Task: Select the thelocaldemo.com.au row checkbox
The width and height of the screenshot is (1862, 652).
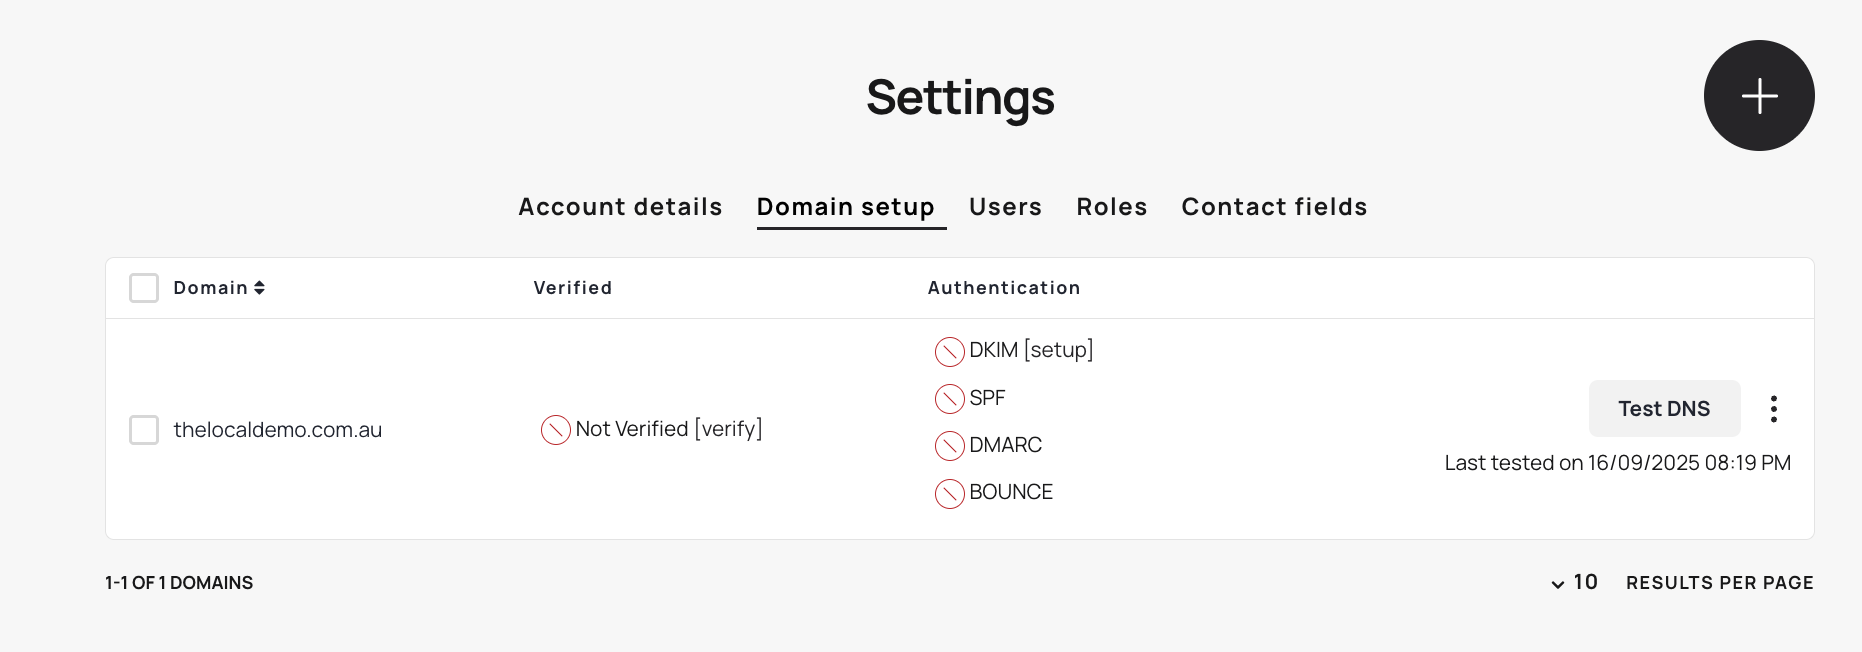Action: tap(144, 430)
